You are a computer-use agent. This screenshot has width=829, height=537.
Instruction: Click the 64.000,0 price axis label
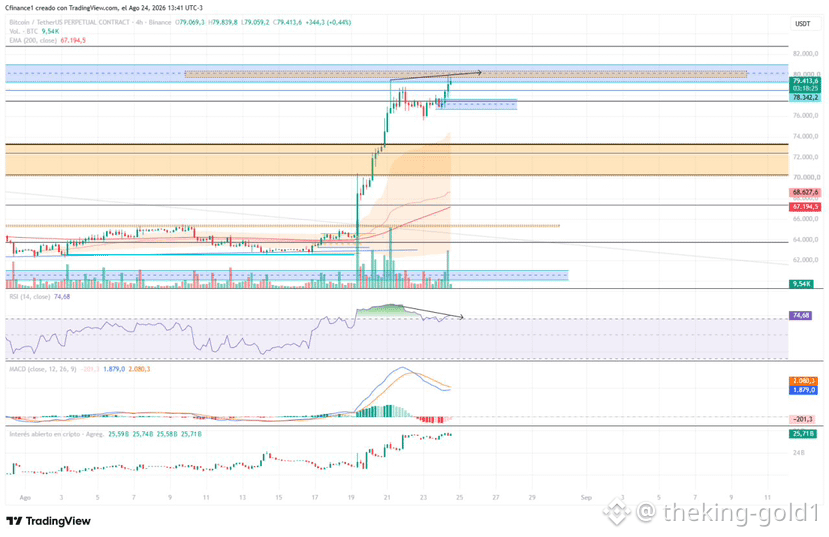[806, 239]
